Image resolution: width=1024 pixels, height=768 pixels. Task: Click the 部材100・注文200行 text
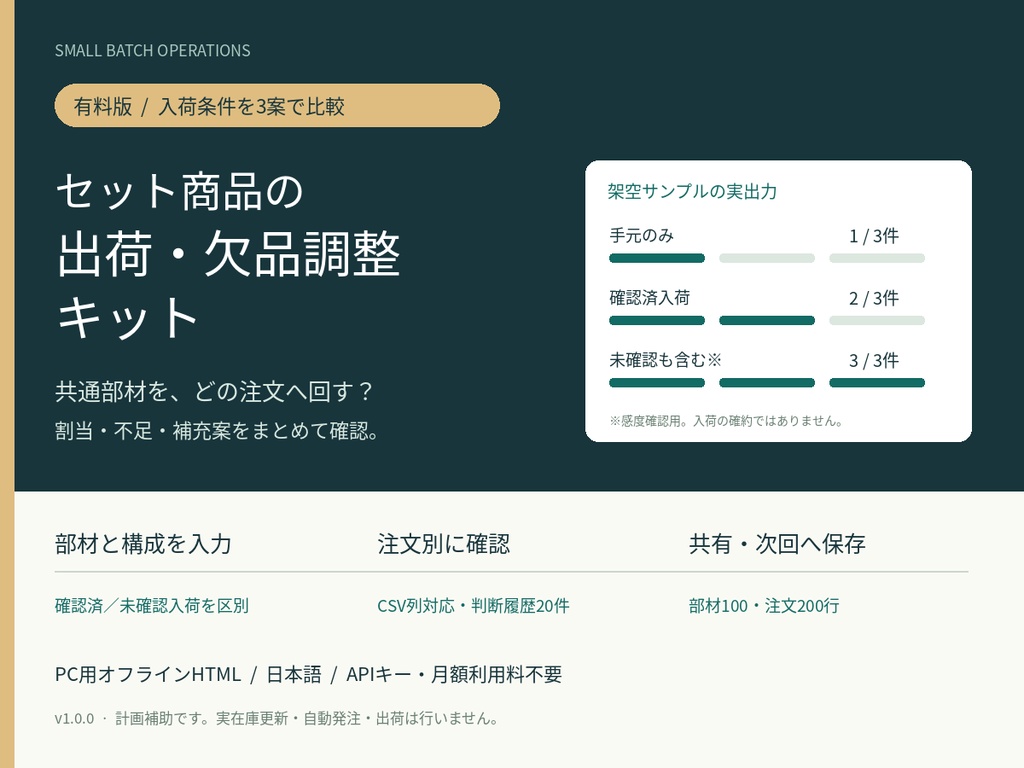coord(764,605)
